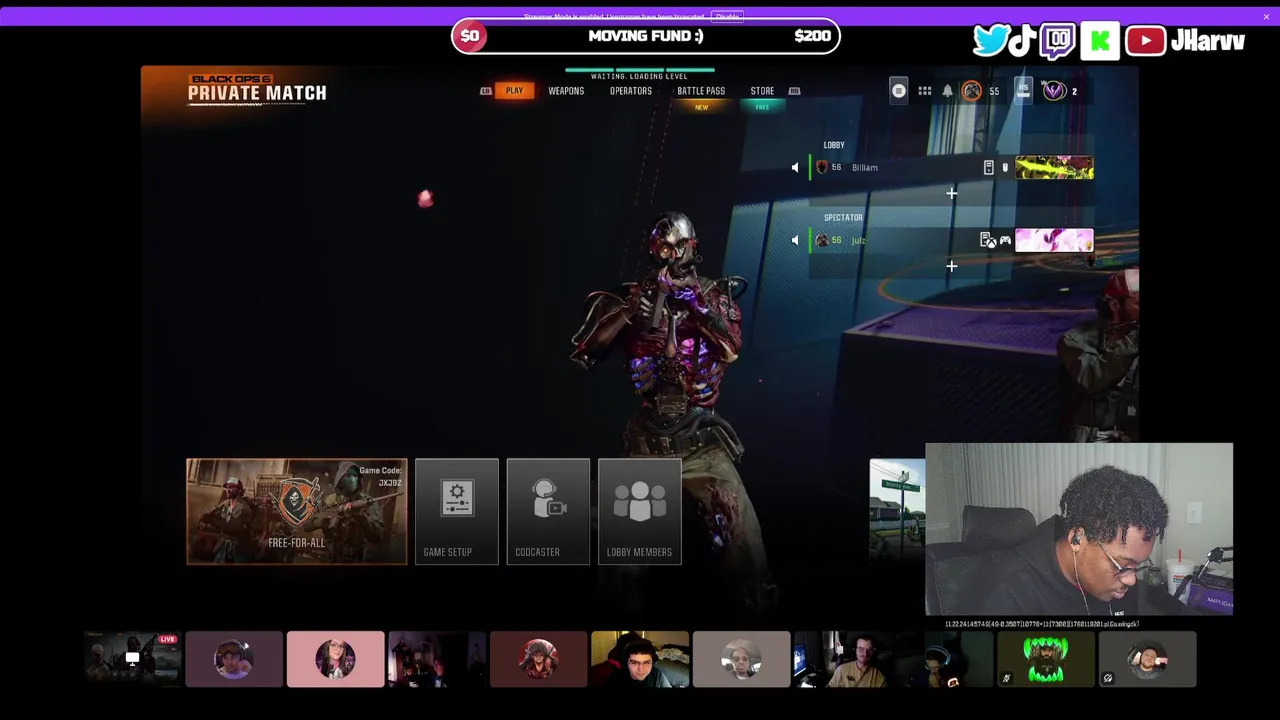
Task: Switch to the WEAPONS tab
Action: click(x=566, y=91)
